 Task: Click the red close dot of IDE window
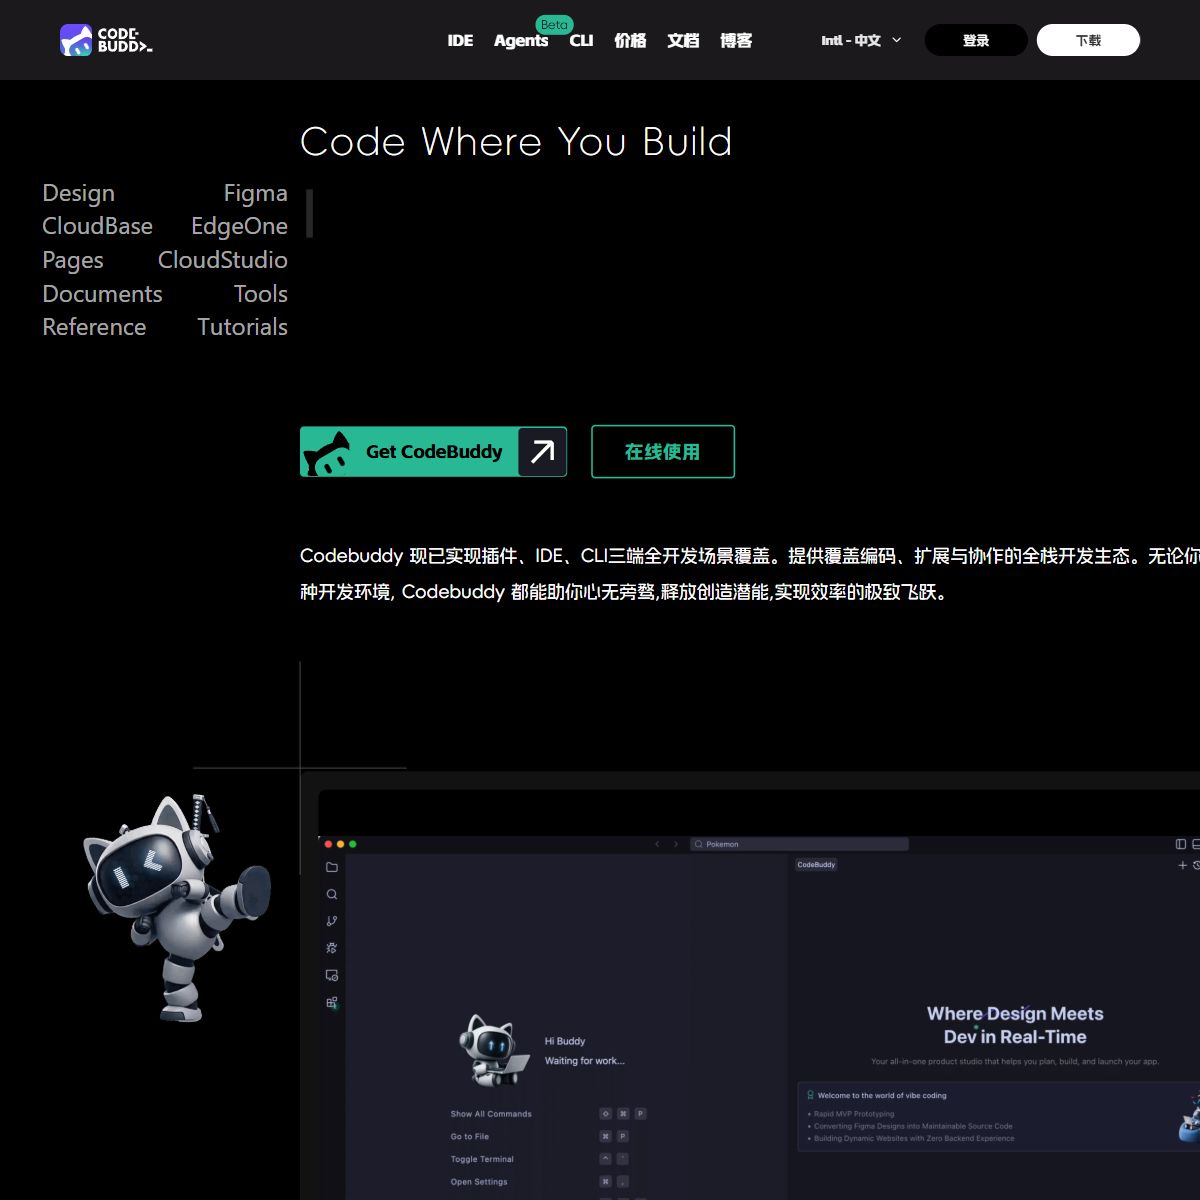329,844
